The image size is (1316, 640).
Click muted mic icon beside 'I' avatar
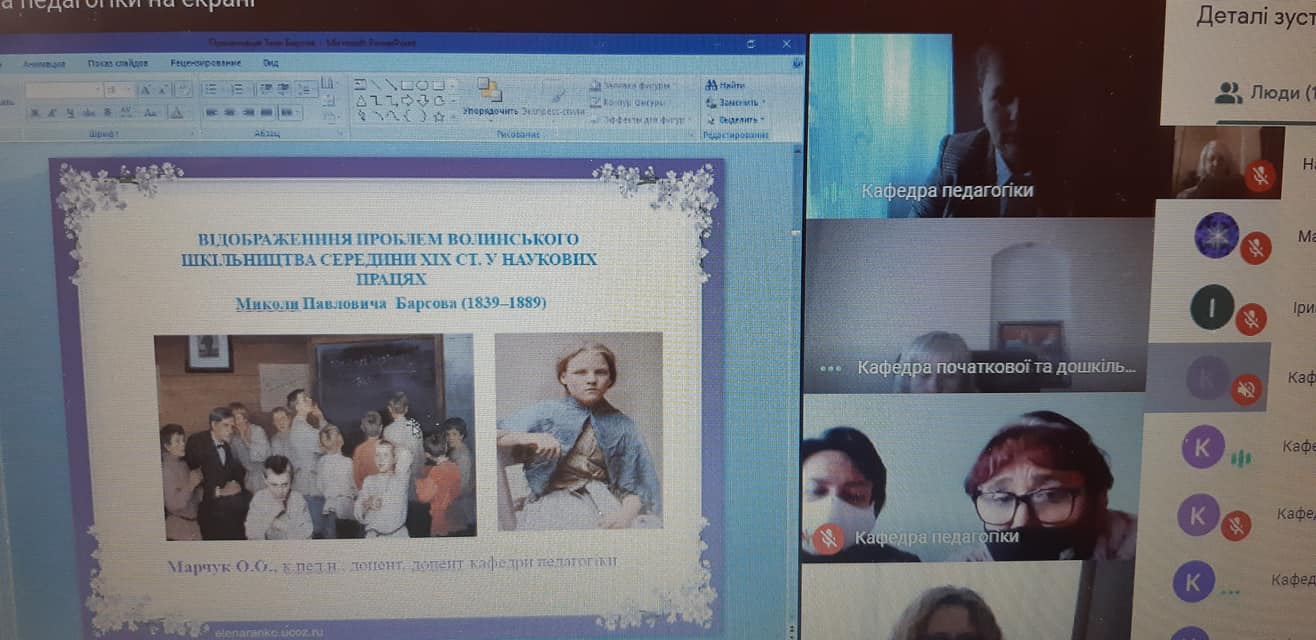1250,319
